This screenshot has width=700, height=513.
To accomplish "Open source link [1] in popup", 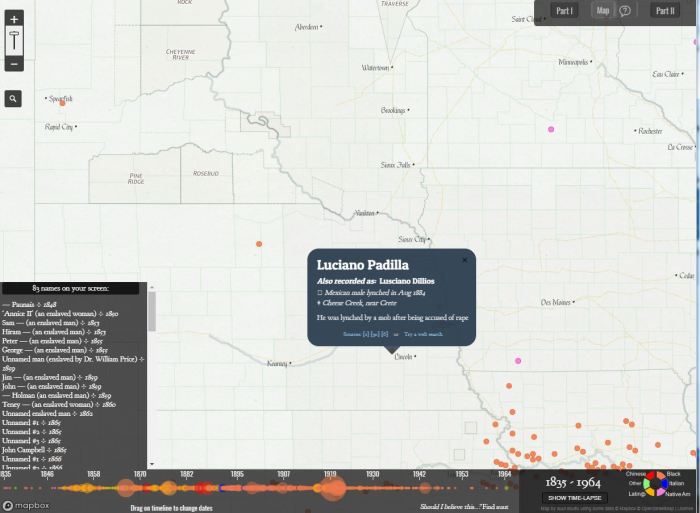I will [x=366, y=334].
